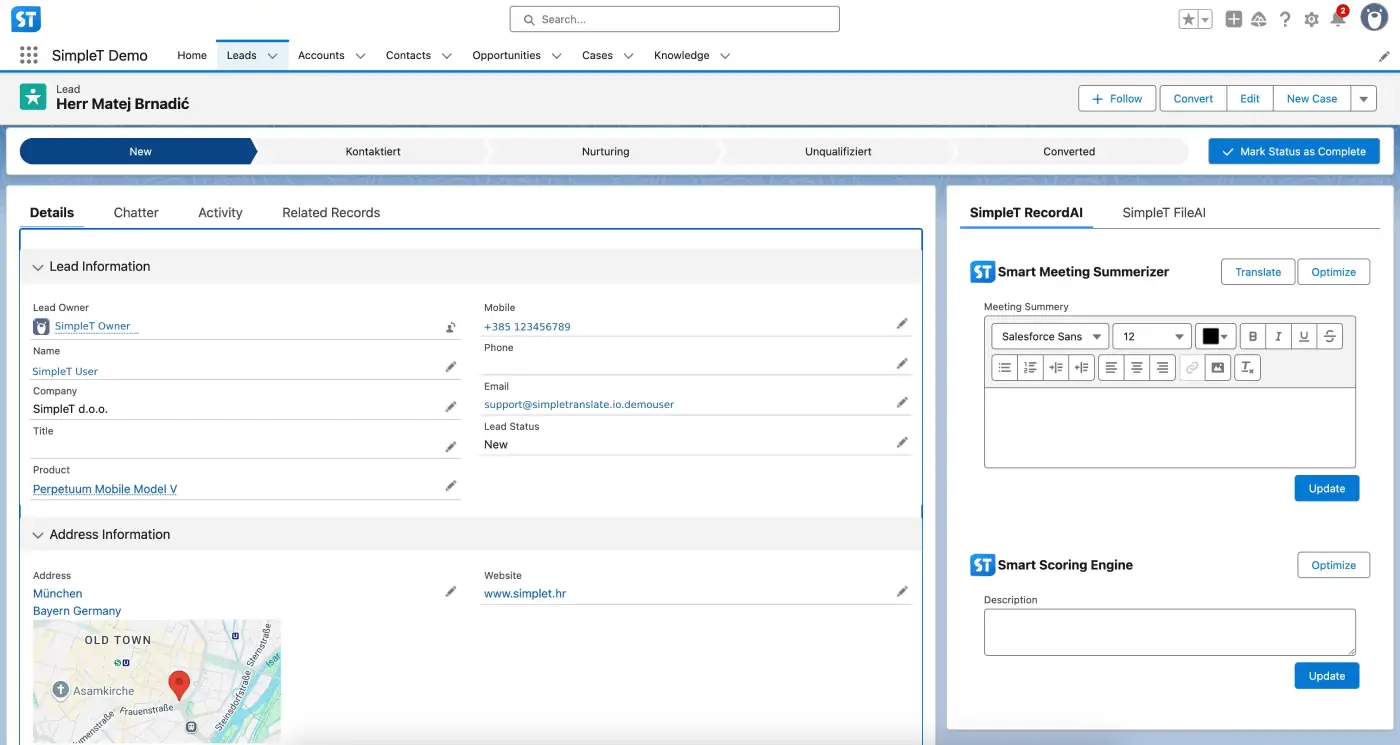Click the global Search box
The image size is (1400, 745).
[674, 19]
